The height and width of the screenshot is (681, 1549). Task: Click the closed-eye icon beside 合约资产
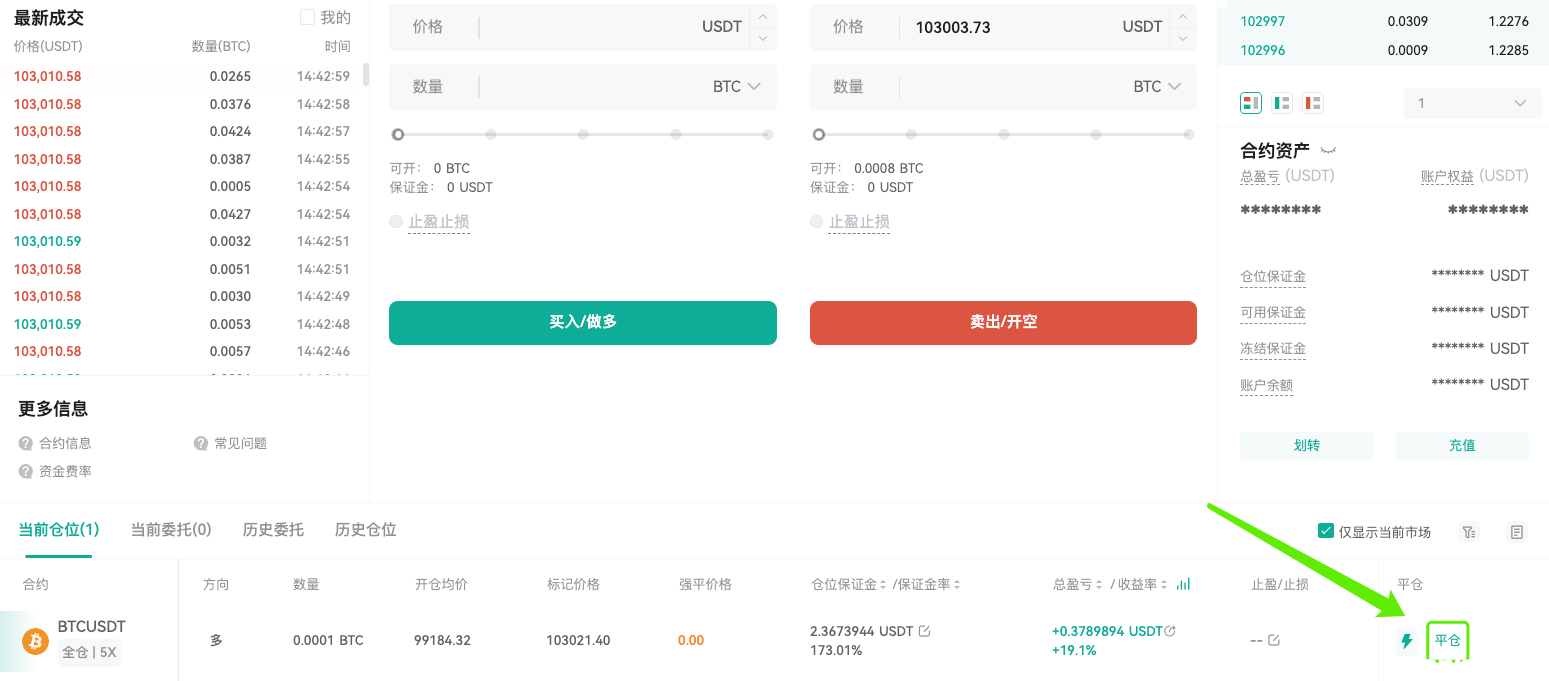1328,151
